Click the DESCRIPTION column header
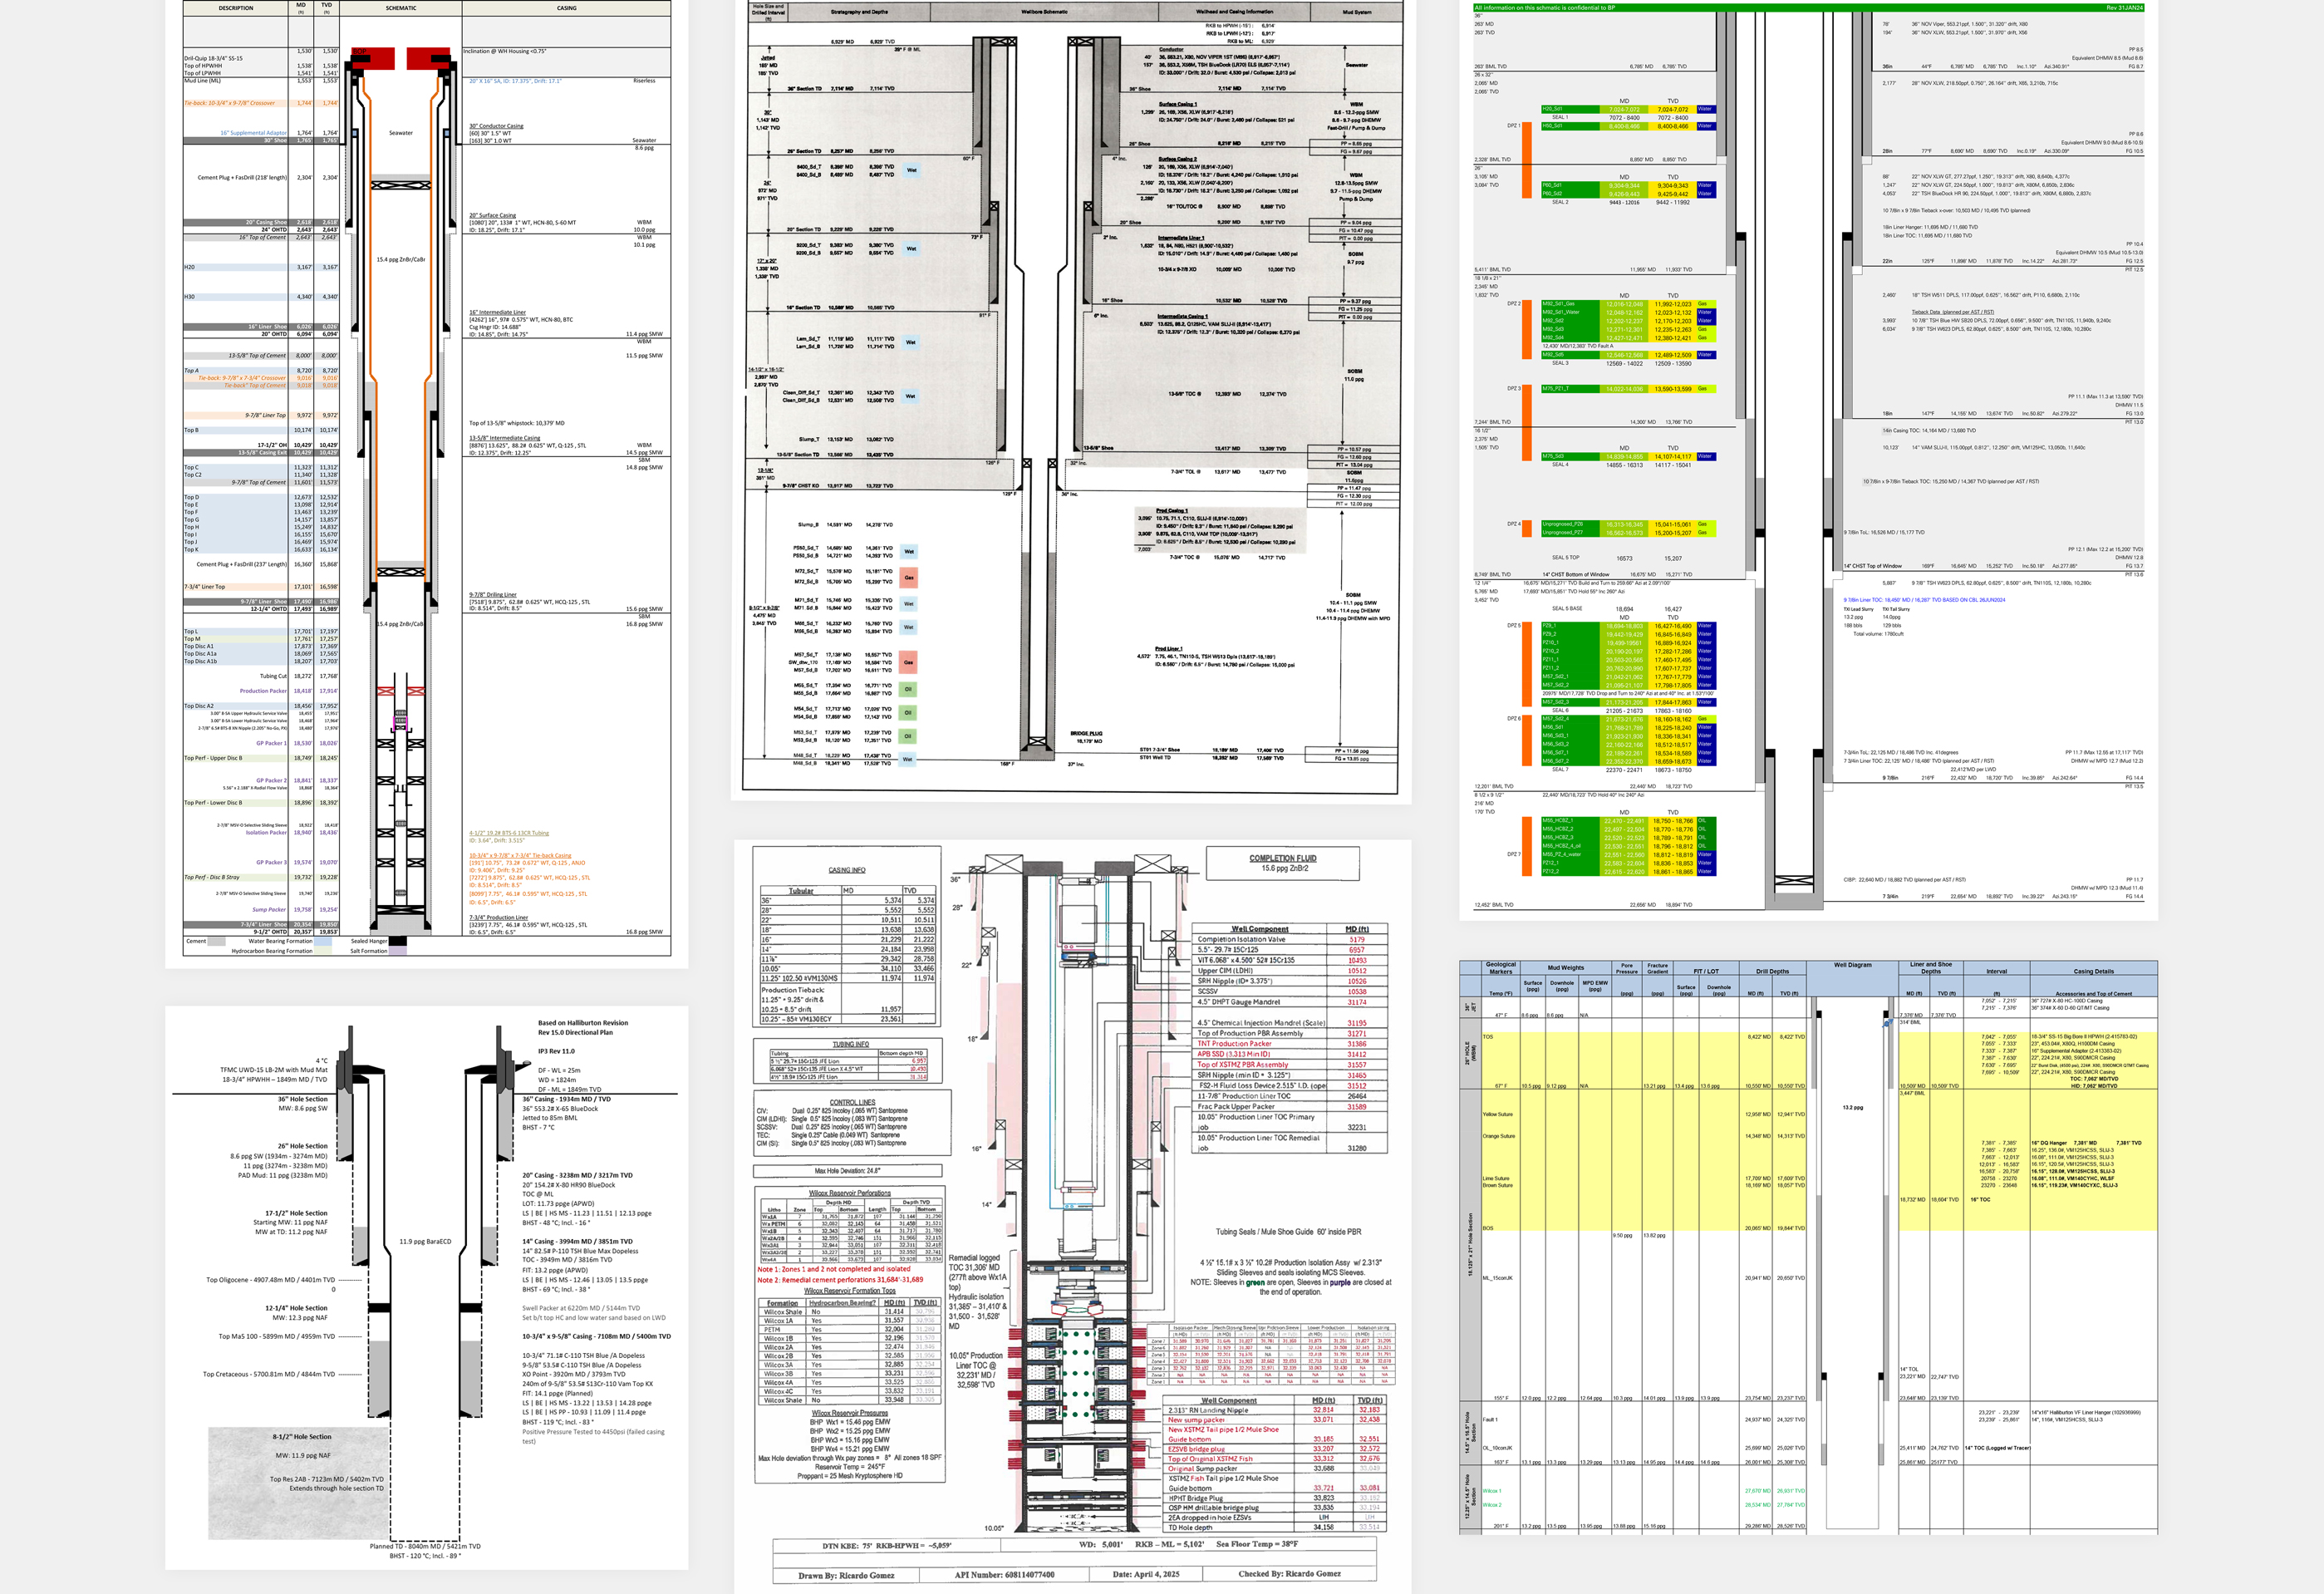Screen dimensions: 2324x1594 pyautogui.click(x=236, y=8)
